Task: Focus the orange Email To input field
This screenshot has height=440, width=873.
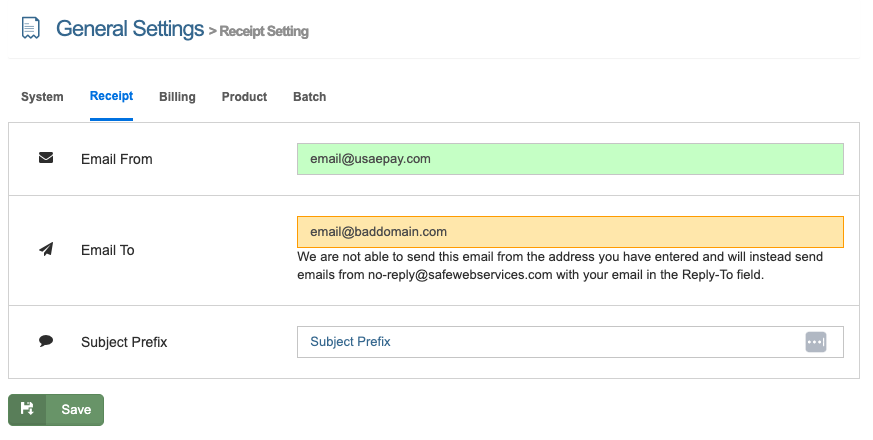Action: pos(570,232)
